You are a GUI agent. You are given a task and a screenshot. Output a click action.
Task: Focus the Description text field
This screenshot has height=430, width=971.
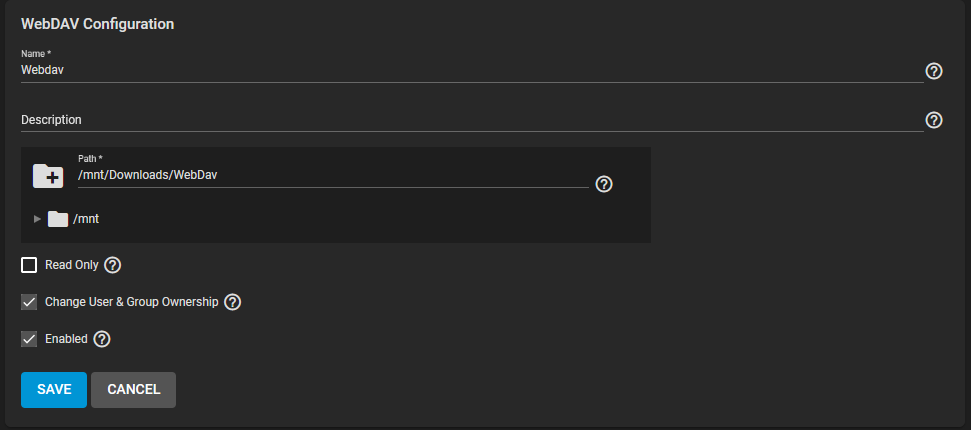point(472,120)
